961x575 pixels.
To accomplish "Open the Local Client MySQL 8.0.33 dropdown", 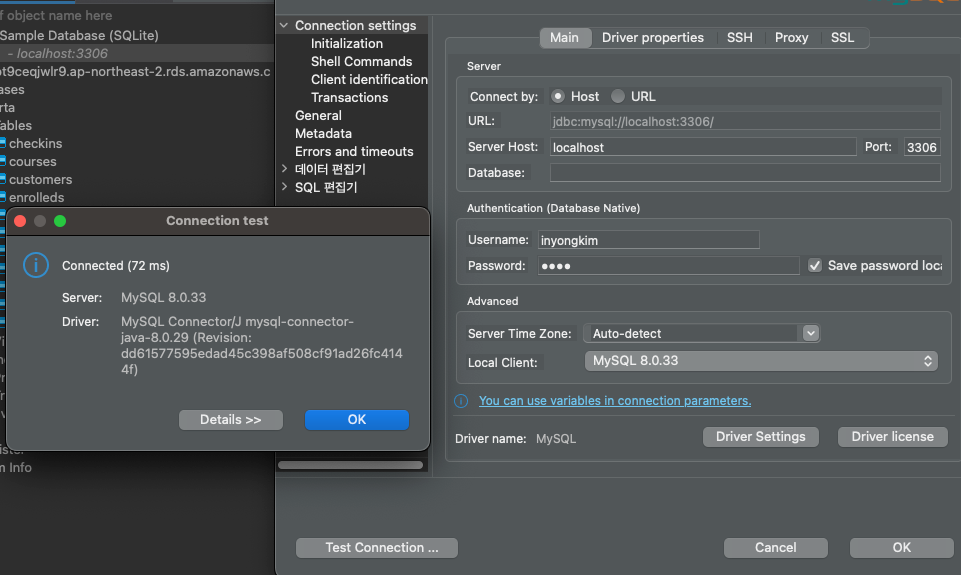I will tap(761, 361).
